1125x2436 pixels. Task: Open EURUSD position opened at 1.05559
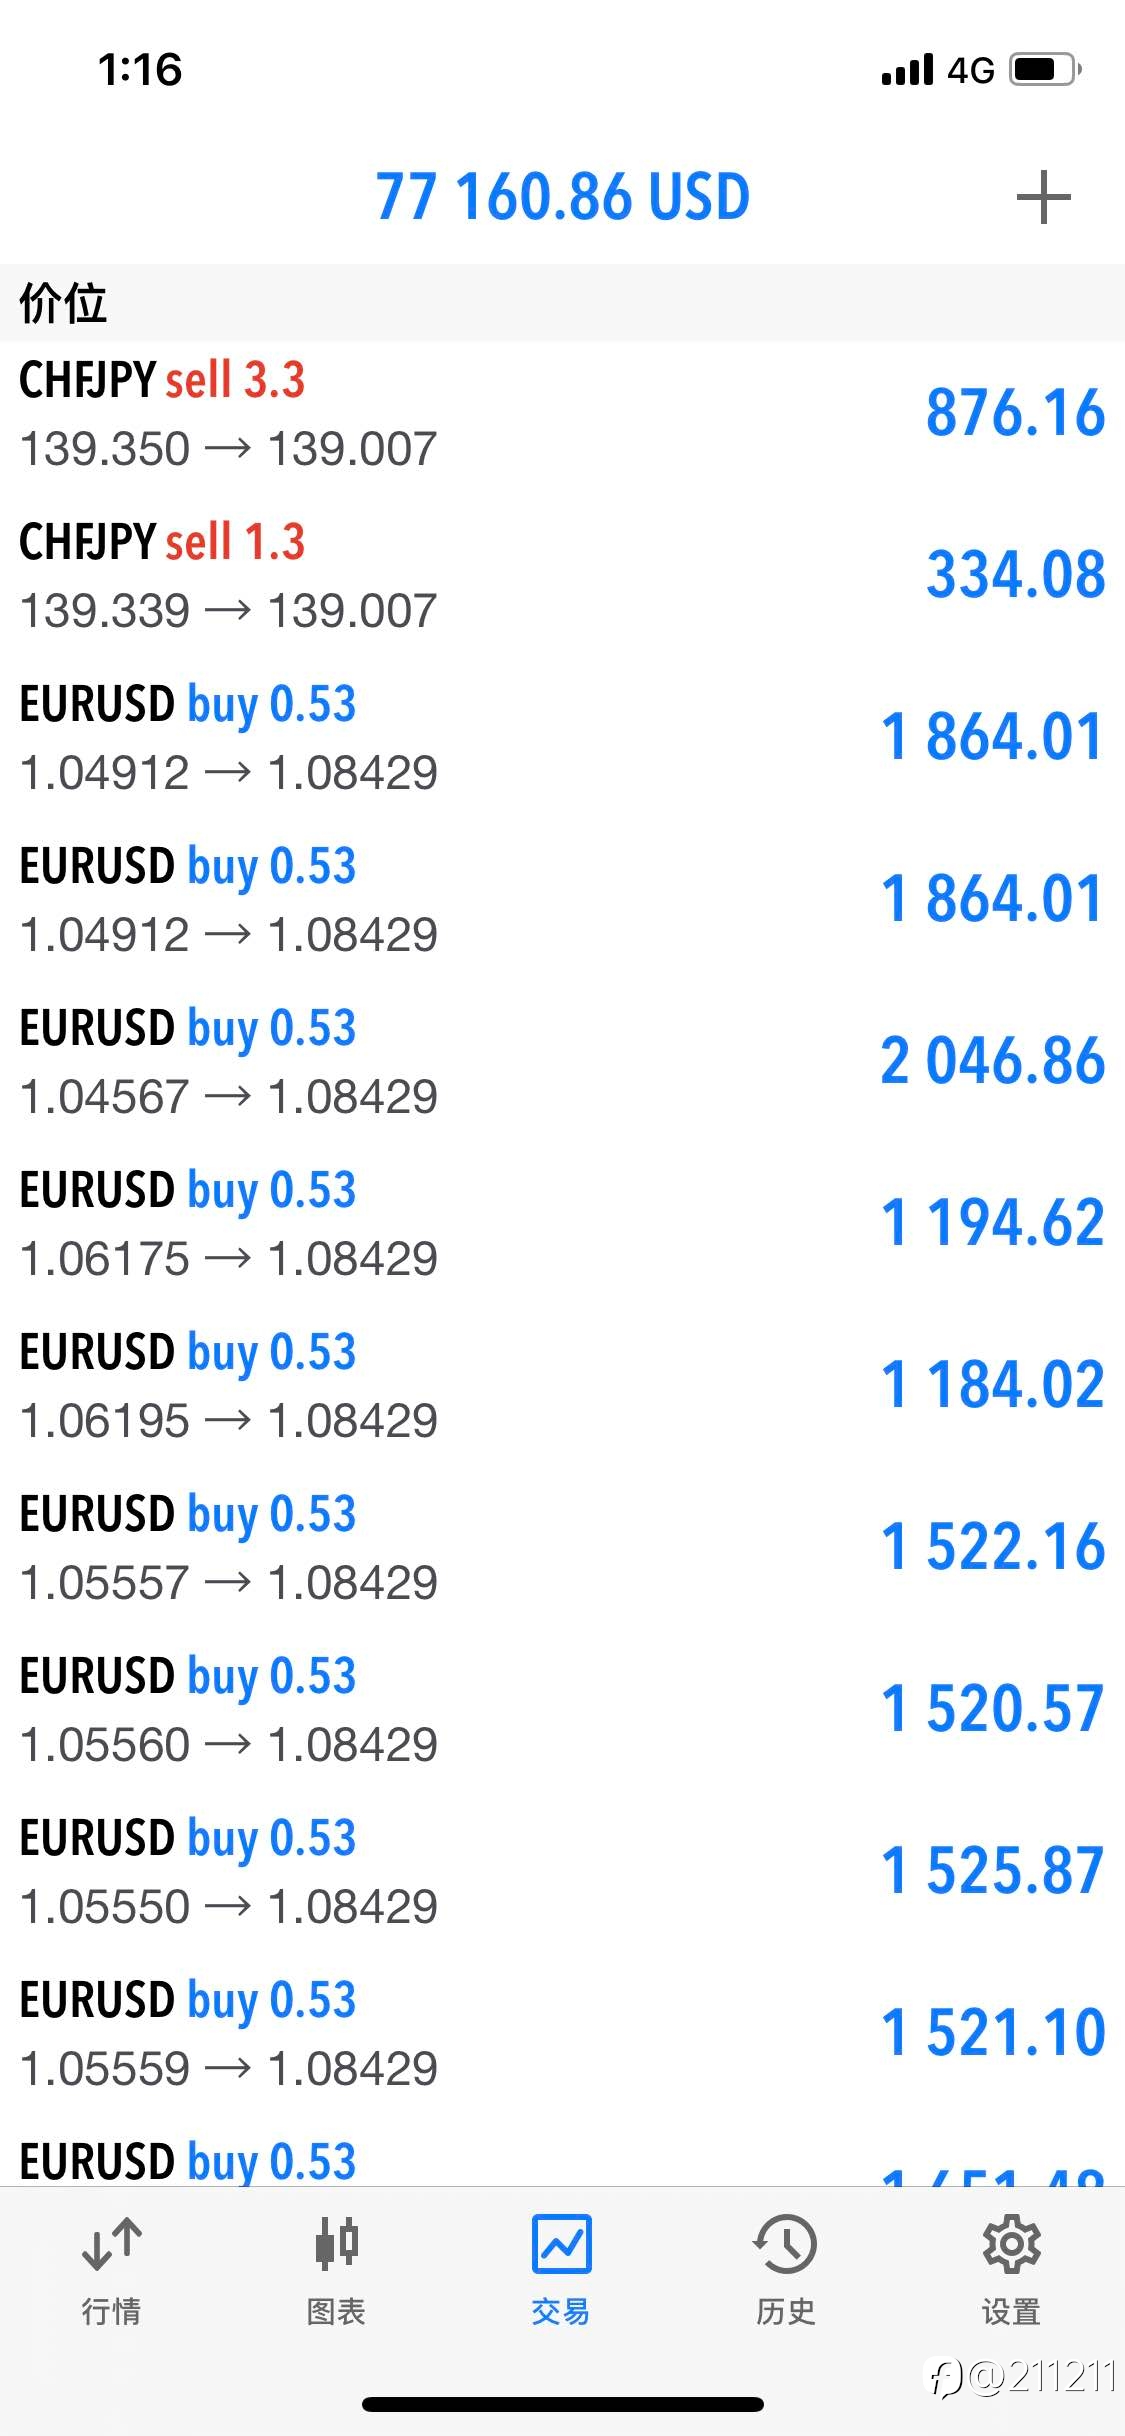coord(562,2033)
